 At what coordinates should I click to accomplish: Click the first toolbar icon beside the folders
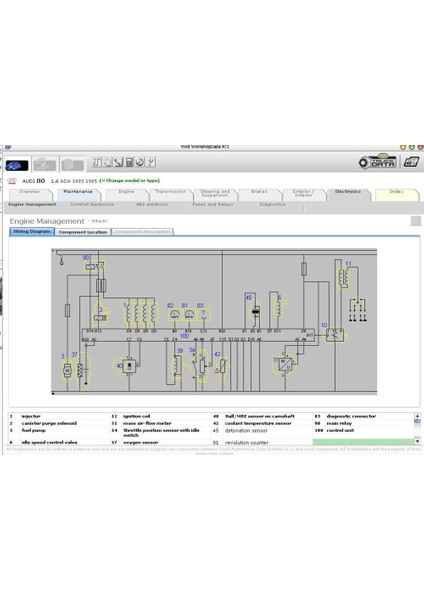pos(97,162)
